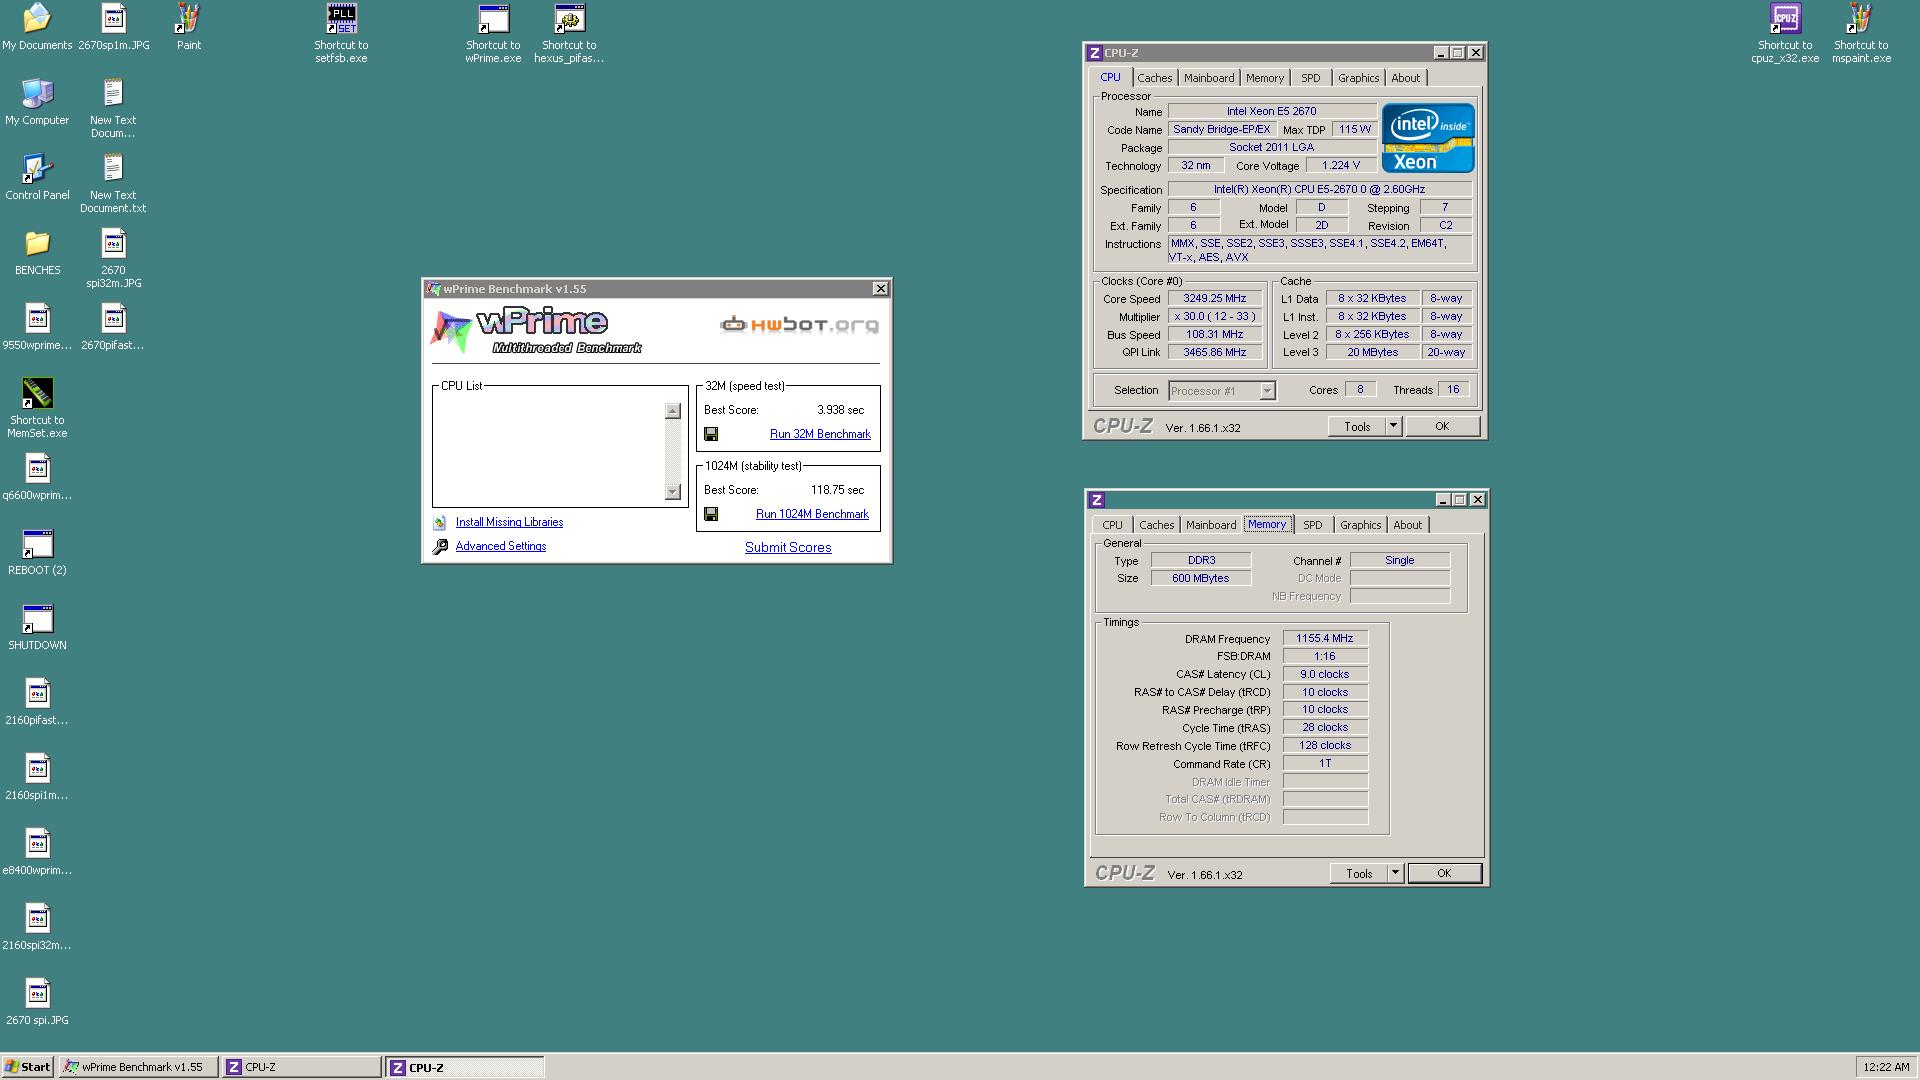This screenshot has height=1080, width=1920.
Task: Launch Shortcut to wPrime.exe icon
Action: coord(493,33)
